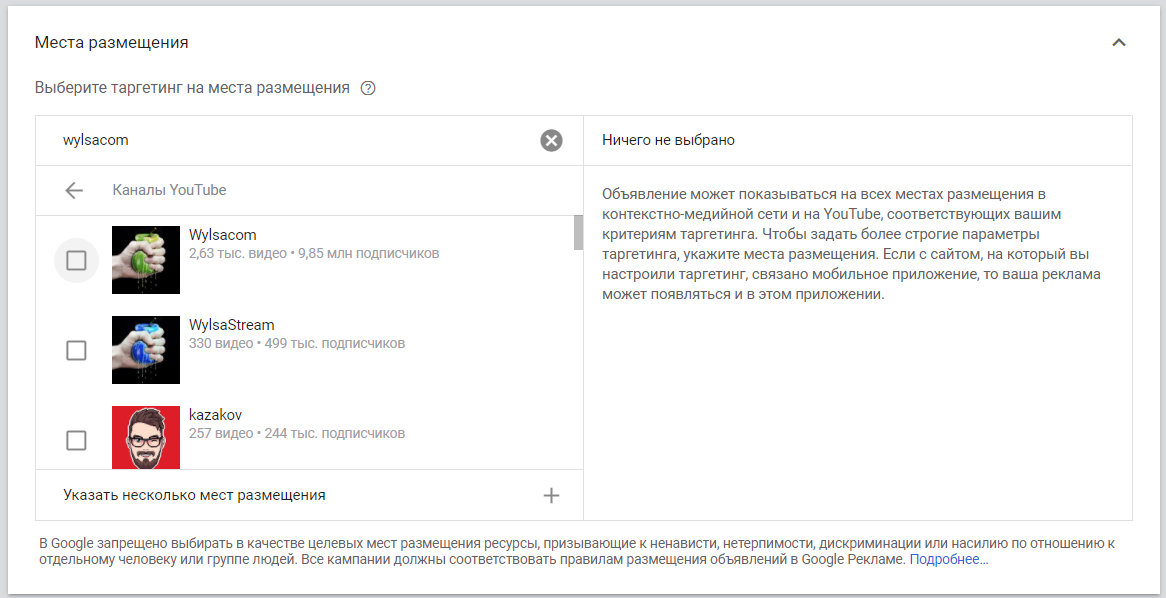Image resolution: width=1166 pixels, height=598 pixels.
Task: Select the WylsaStream channel checkbox
Action: tap(76, 351)
